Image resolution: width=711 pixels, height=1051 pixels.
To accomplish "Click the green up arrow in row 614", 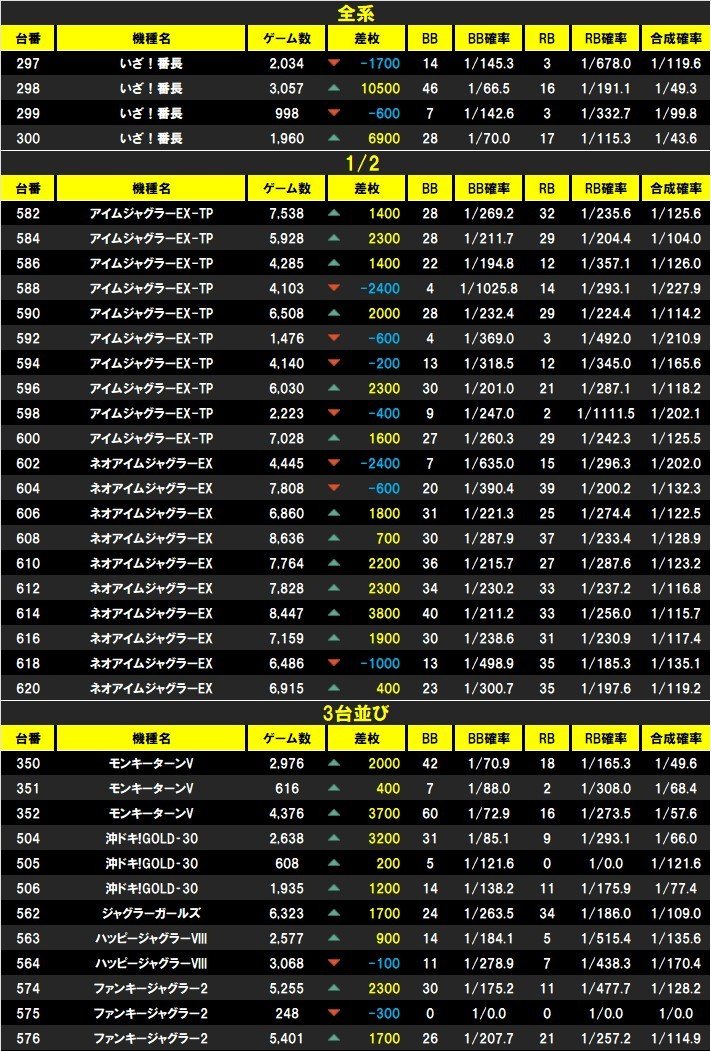I will click(x=334, y=613).
